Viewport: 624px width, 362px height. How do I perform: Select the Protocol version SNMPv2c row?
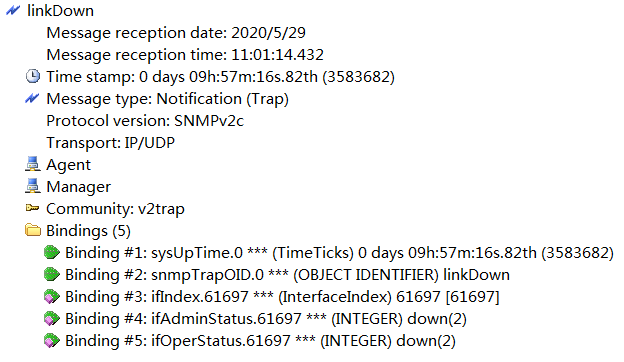145,121
